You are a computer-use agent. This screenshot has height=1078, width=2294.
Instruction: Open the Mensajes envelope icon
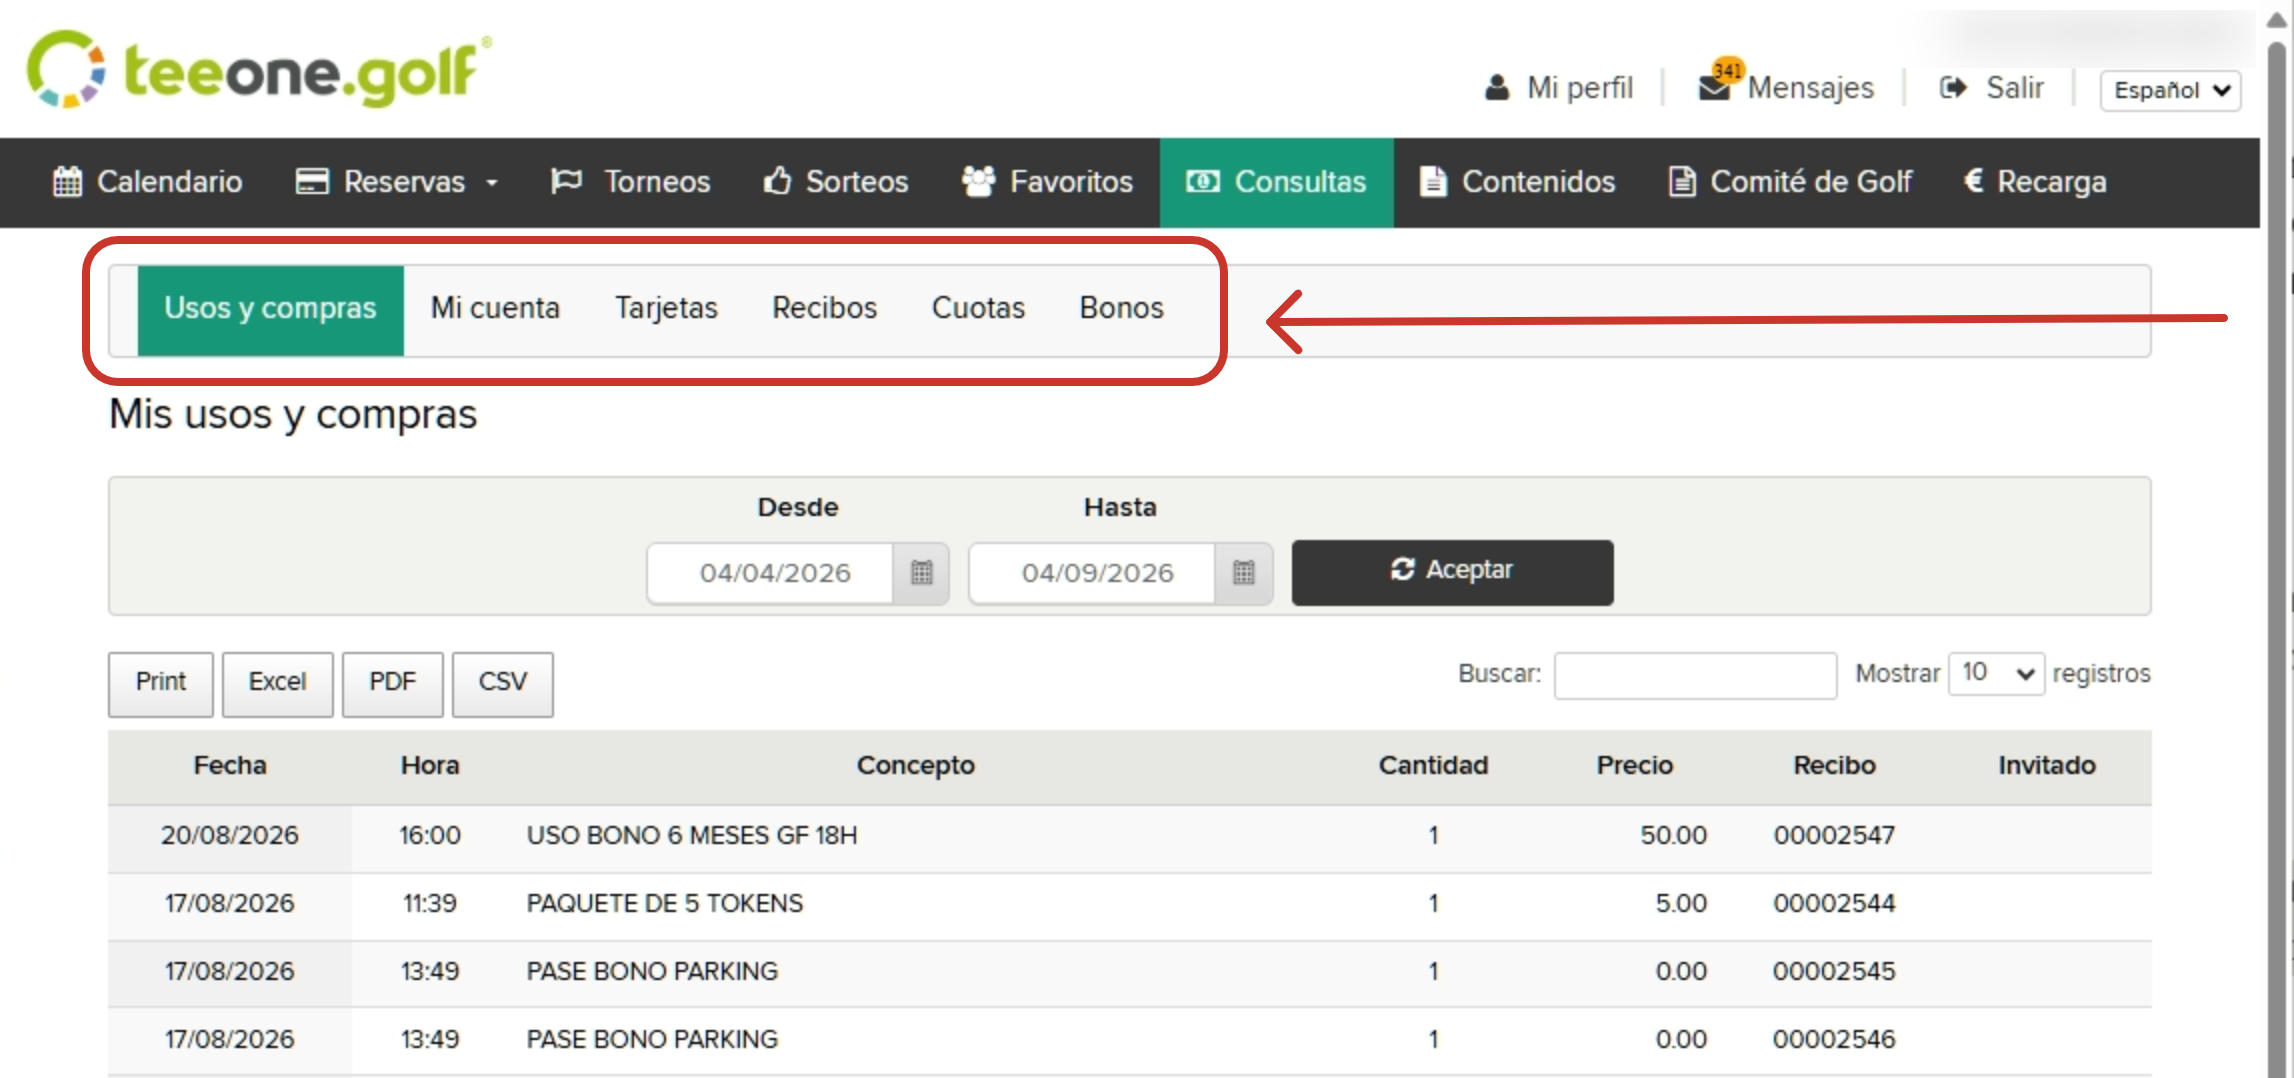click(1714, 89)
